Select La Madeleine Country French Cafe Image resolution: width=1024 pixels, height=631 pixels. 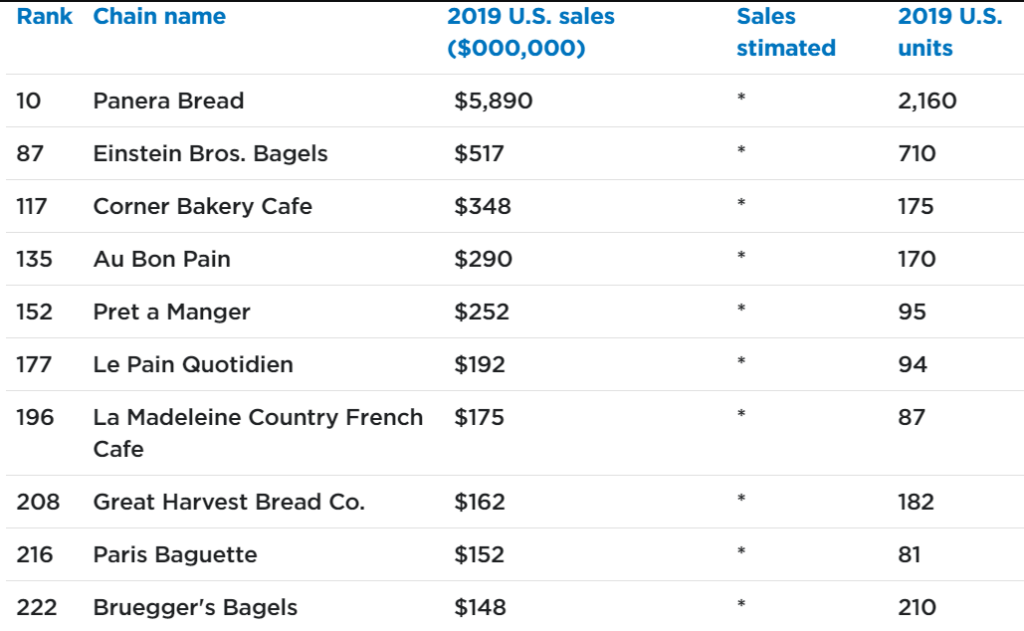(258, 433)
